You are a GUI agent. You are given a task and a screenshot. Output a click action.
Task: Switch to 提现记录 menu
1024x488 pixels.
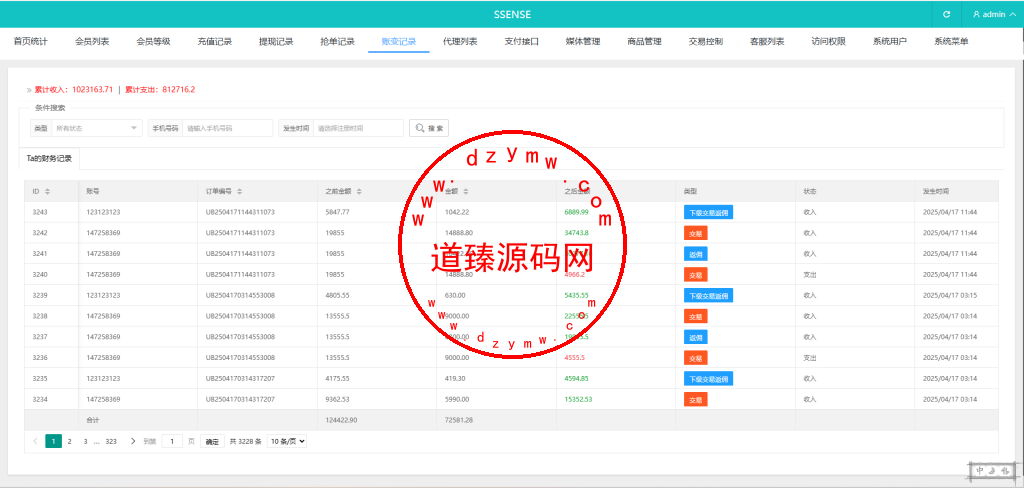[276, 42]
